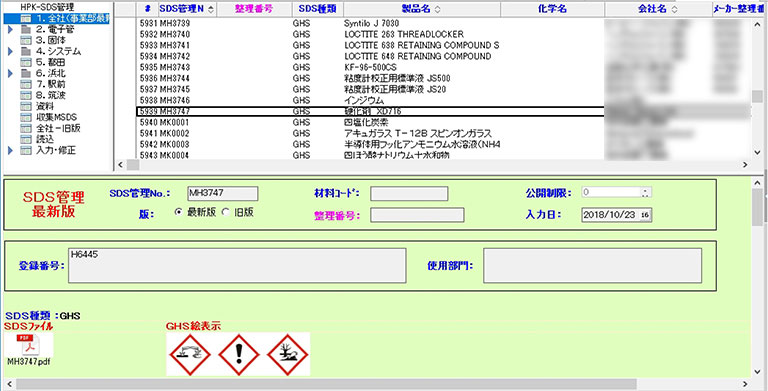
Task: Expand the 2. 電子管 tree node
Action: click(x=11, y=29)
